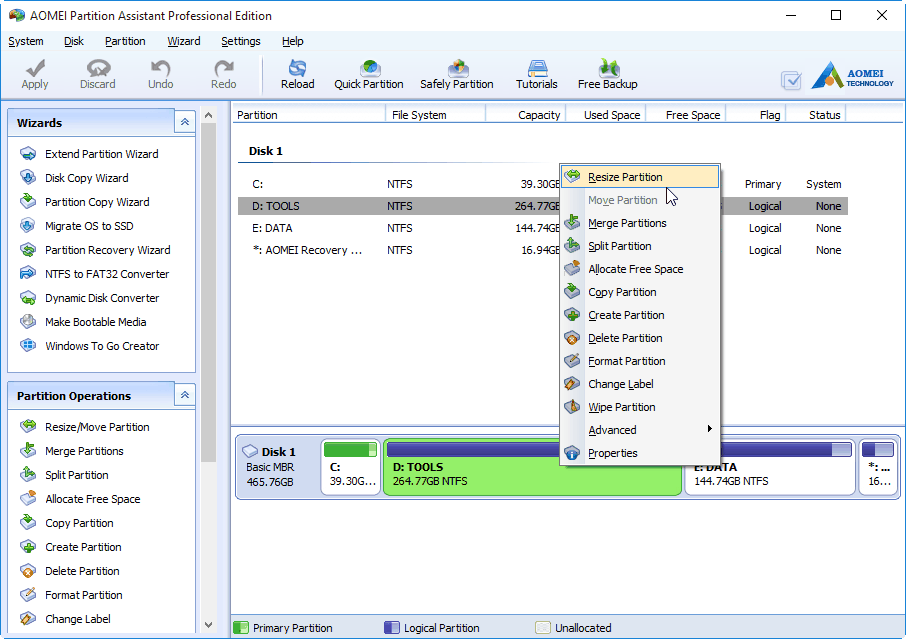Click the Reload toolbar icon

point(297,74)
